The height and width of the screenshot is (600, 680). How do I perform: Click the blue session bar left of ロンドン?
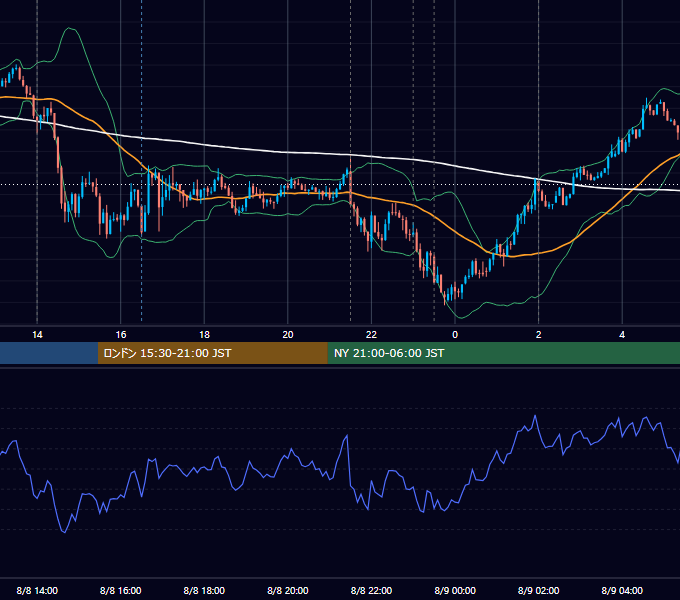[x=49, y=353]
